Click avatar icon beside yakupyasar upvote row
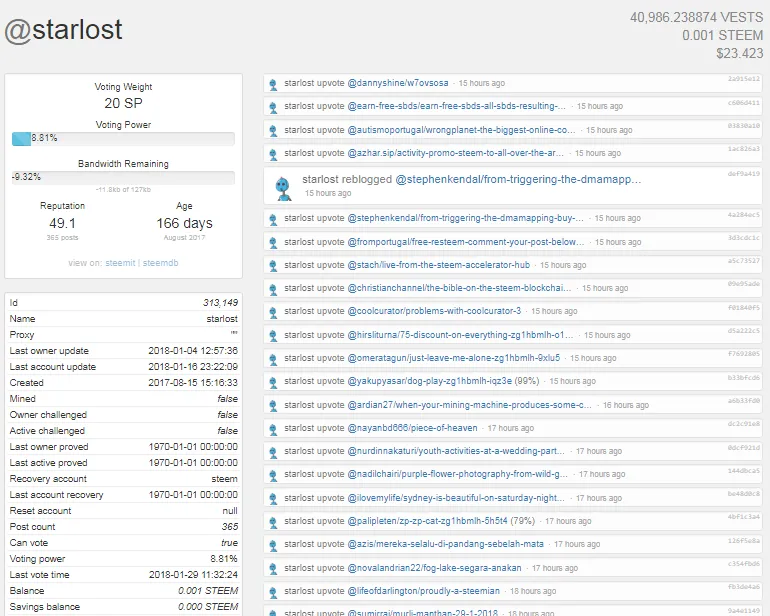 tap(273, 382)
